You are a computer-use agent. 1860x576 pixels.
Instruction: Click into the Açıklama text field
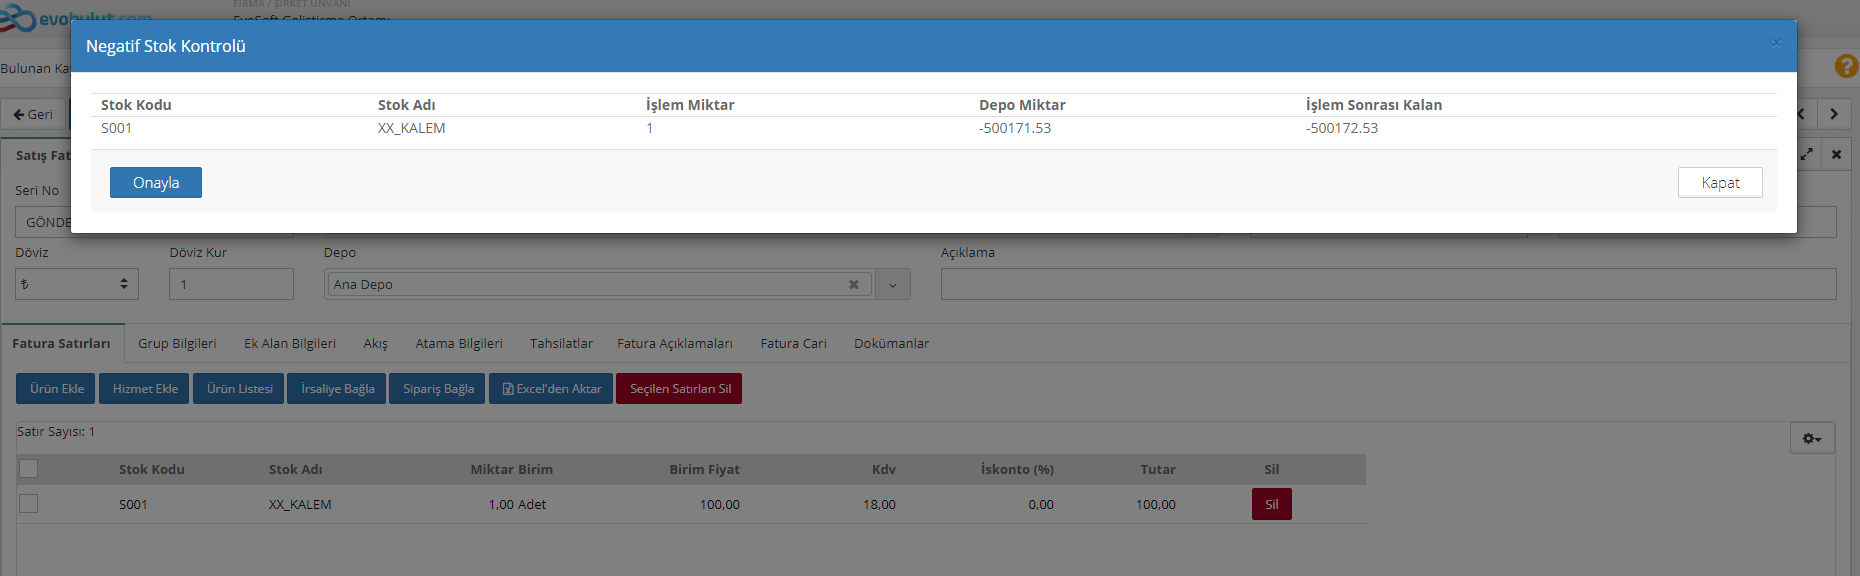[1387, 285]
